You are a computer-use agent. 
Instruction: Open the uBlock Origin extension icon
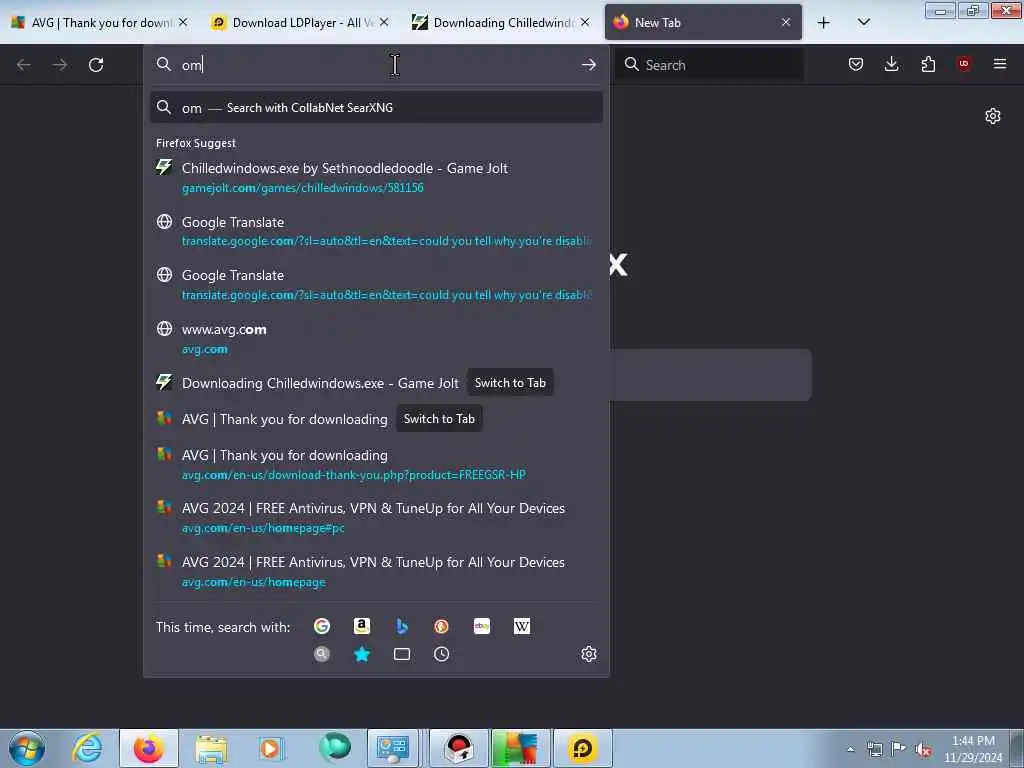pyautogui.click(x=964, y=64)
